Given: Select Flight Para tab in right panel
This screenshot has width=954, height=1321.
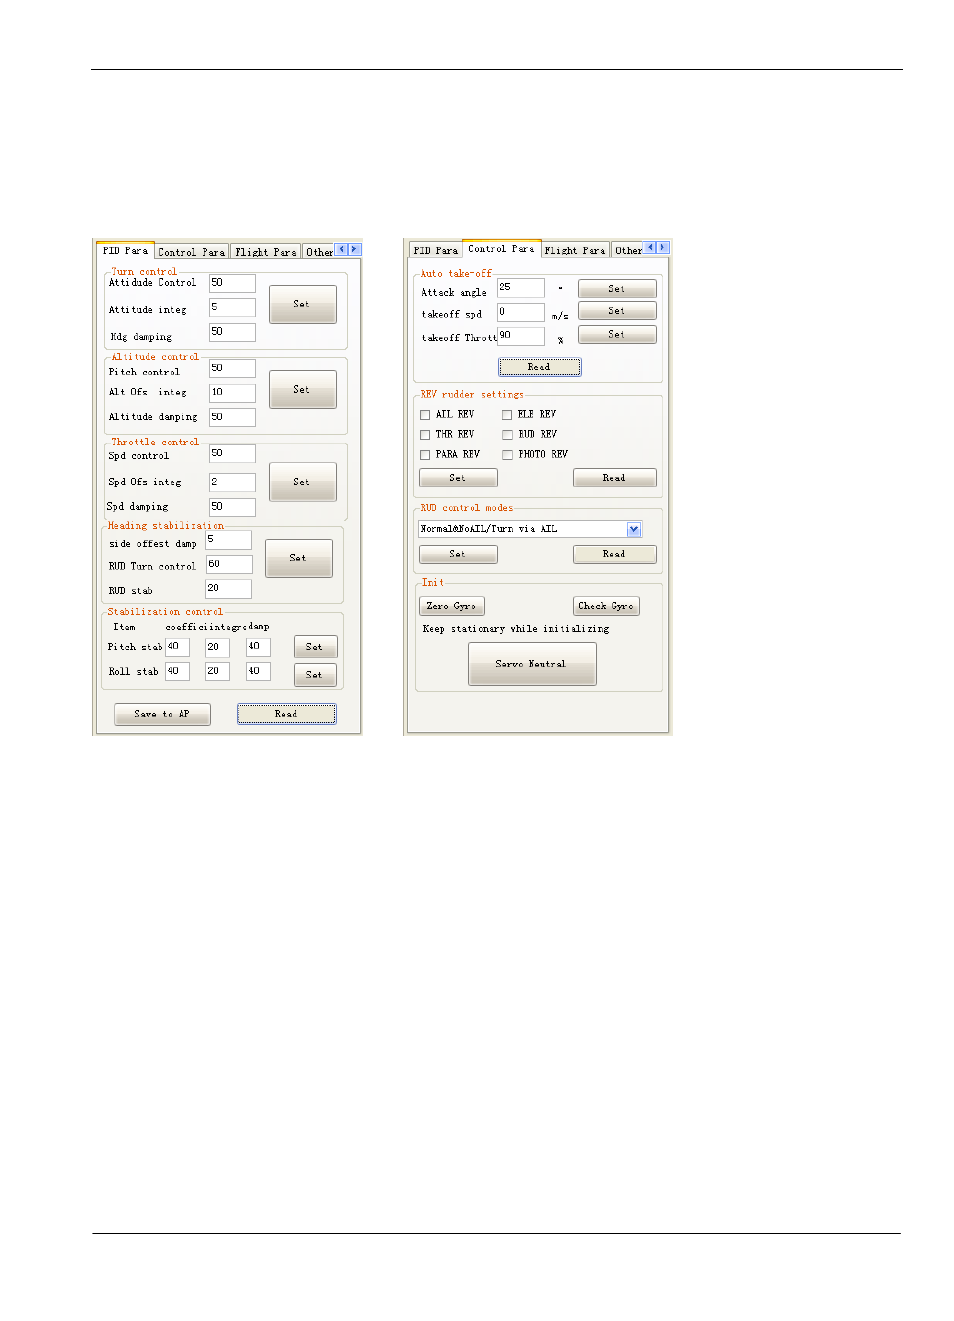Looking at the screenshot, I should click(575, 250).
